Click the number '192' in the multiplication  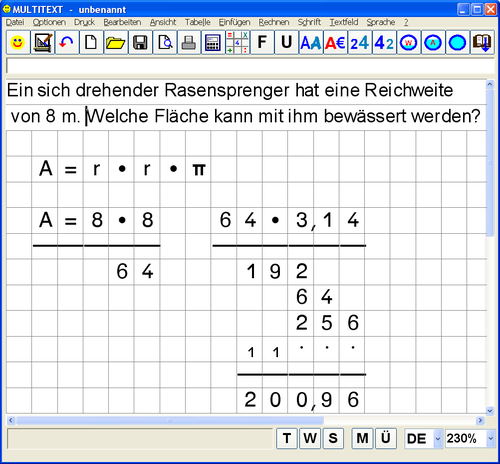277,271
